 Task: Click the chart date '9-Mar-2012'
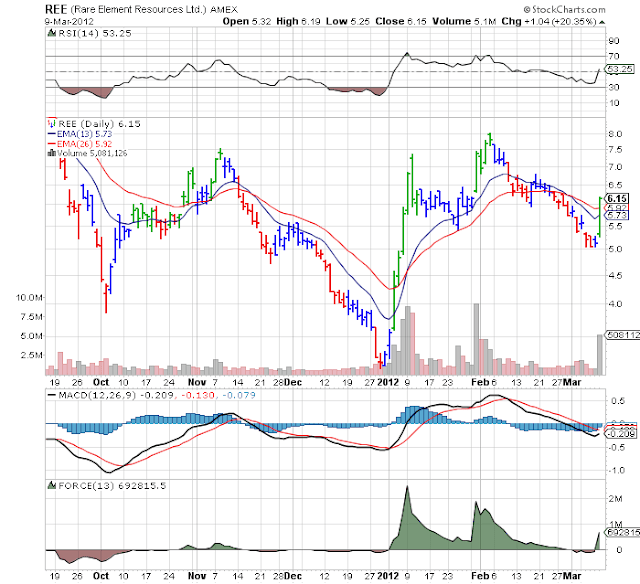tap(69, 22)
